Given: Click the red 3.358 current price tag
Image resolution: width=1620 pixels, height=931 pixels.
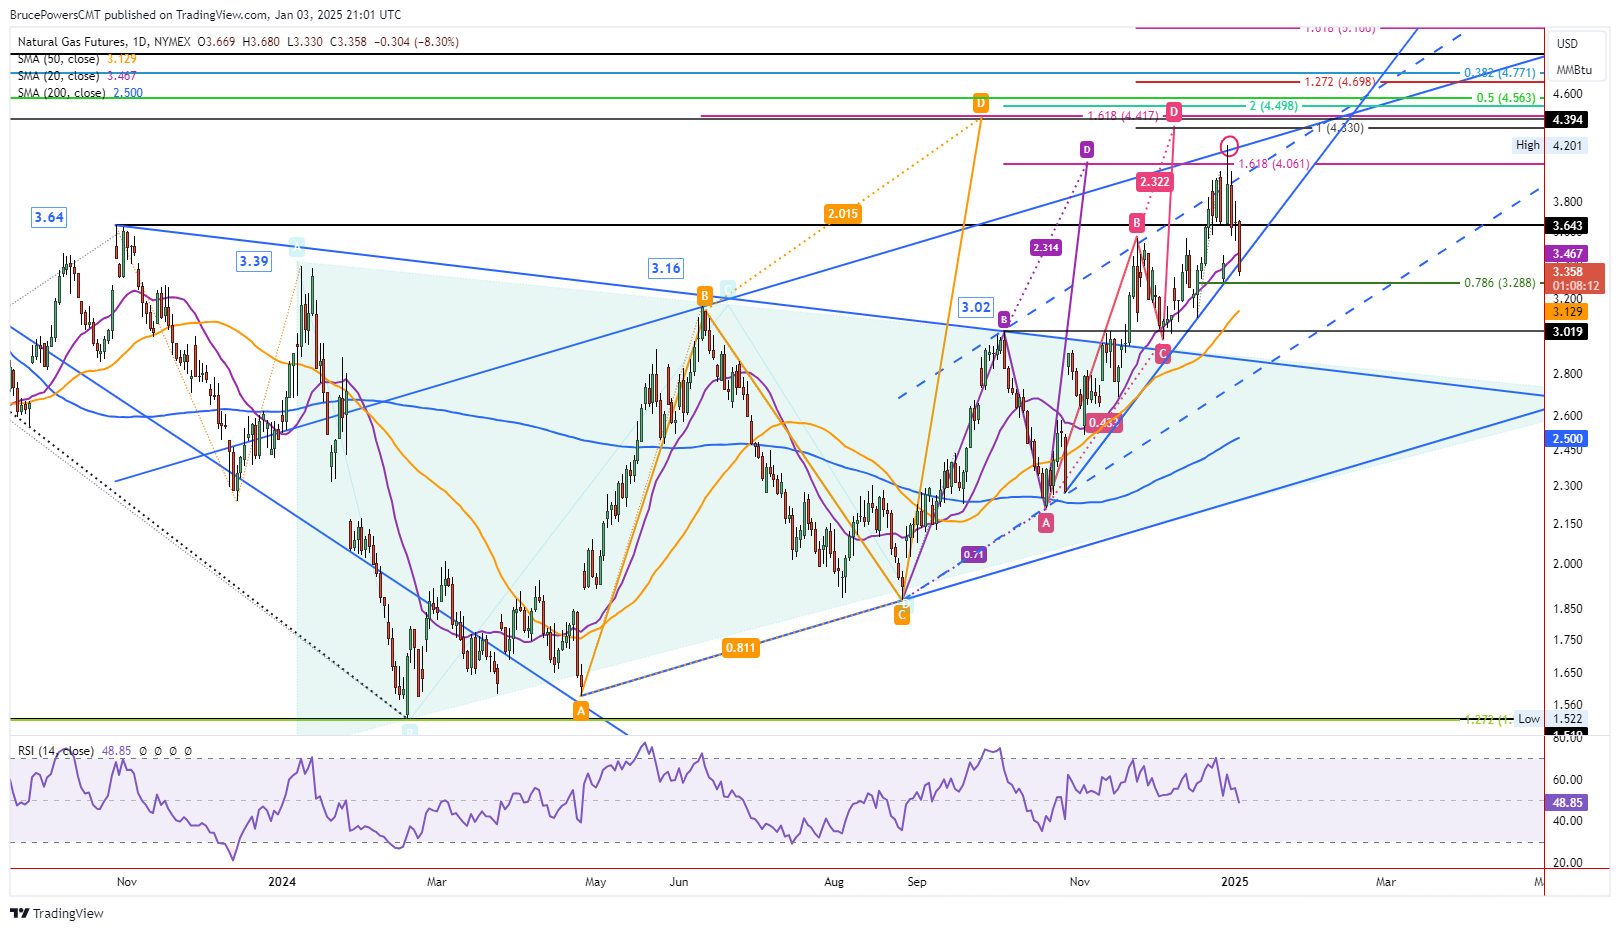Looking at the screenshot, I should tap(1575, 278).
